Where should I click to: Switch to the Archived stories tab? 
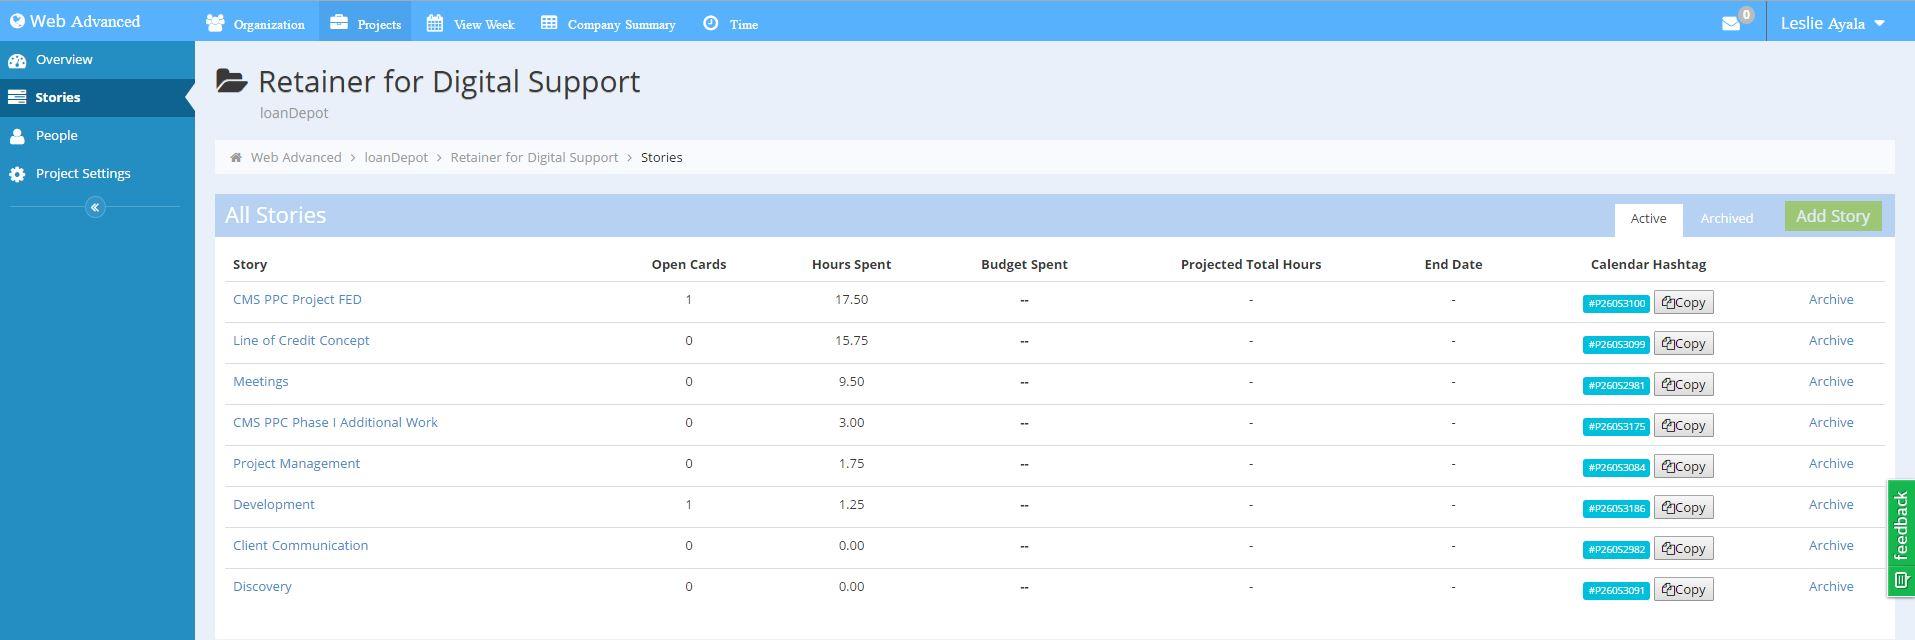click(x=1726, y=219)
